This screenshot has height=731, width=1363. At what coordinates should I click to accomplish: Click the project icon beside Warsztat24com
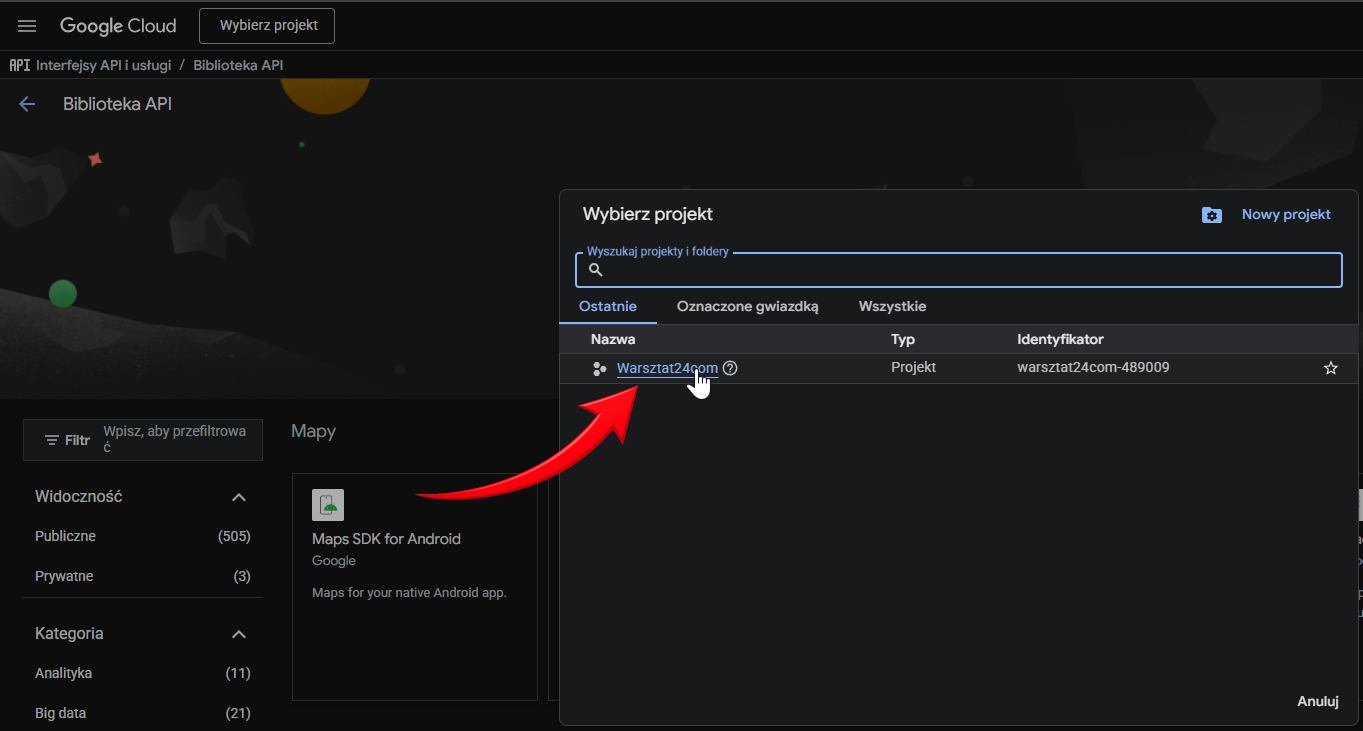click(599, 368)
